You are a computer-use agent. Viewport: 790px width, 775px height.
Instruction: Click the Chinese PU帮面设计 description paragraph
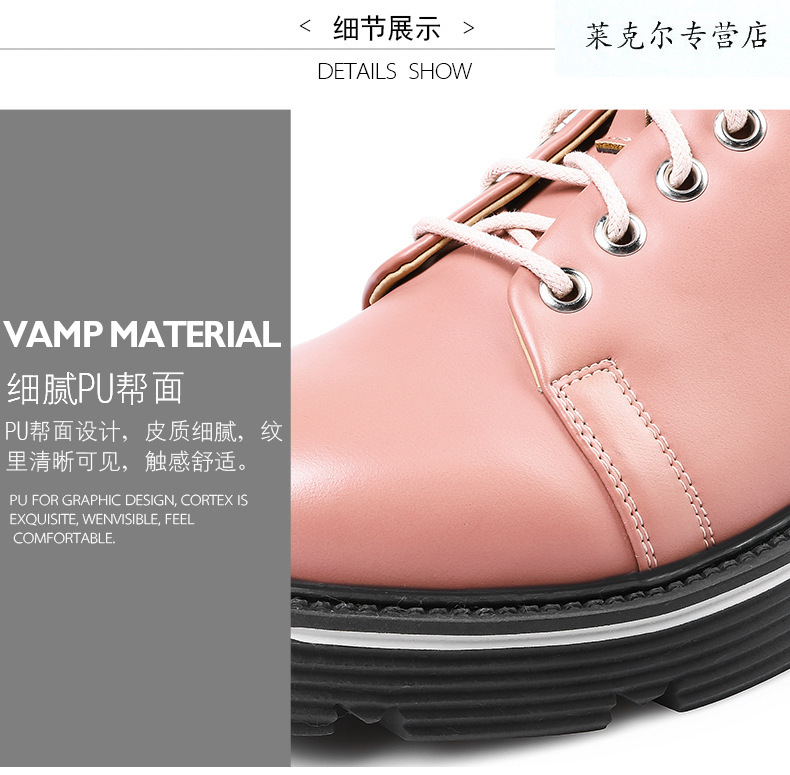tap(144, 446)
